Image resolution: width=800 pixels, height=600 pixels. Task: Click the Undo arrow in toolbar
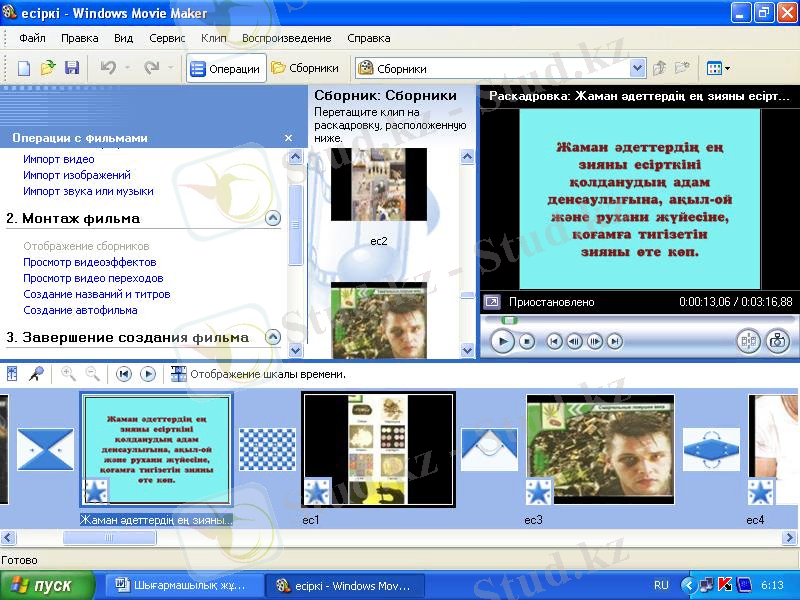(108, 68)
